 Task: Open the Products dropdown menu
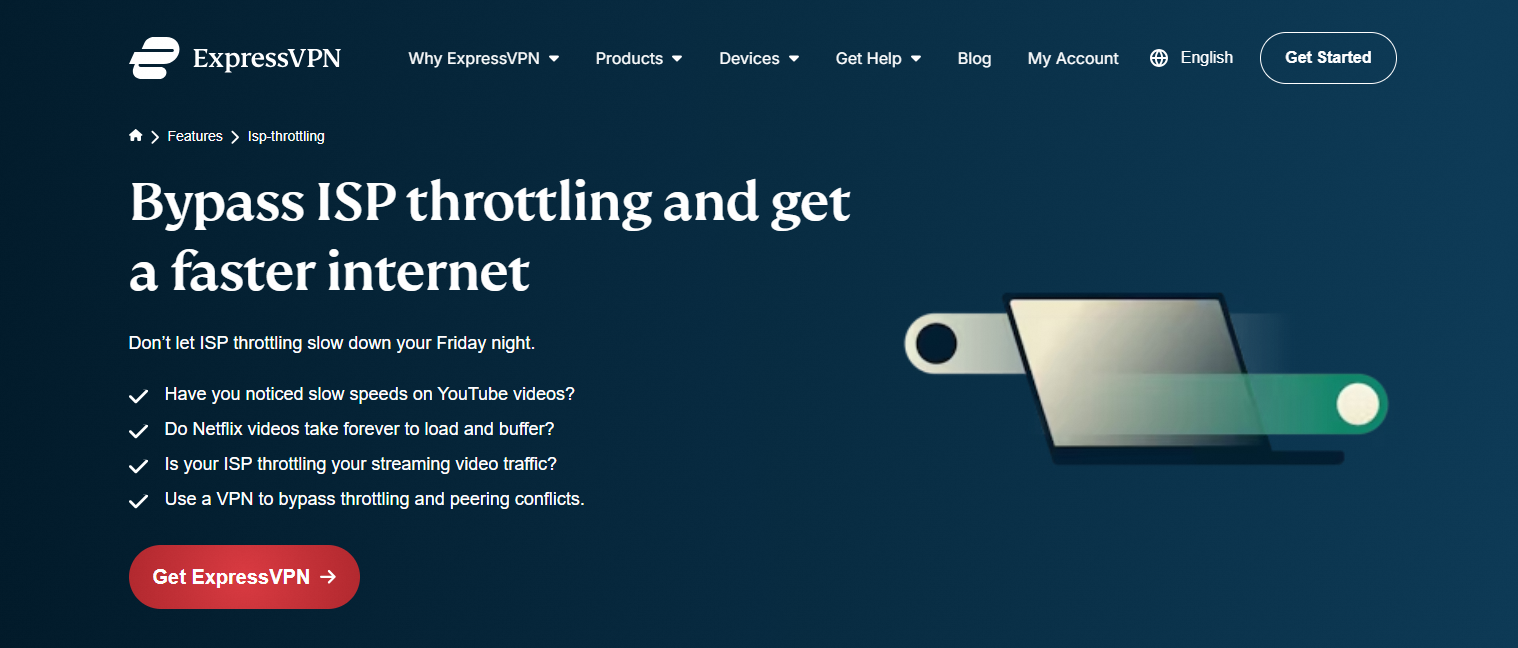click(x=639, y=59)
